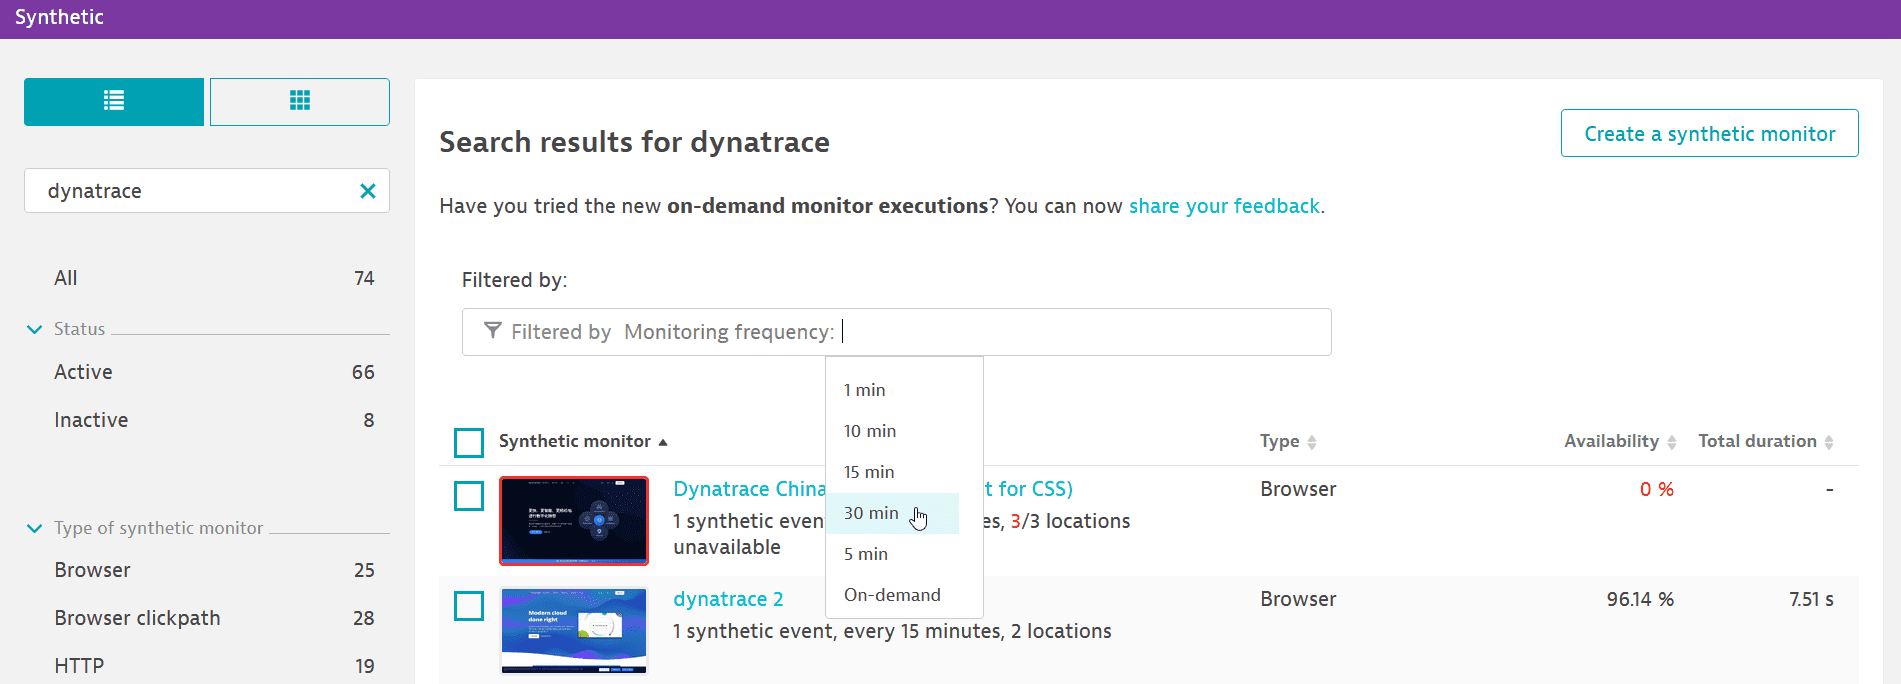This screenshot has width=1901, height=684.
Task: Choose 5 min monitoring frequency
Action: pyautogui.click(x=892, y=554)
